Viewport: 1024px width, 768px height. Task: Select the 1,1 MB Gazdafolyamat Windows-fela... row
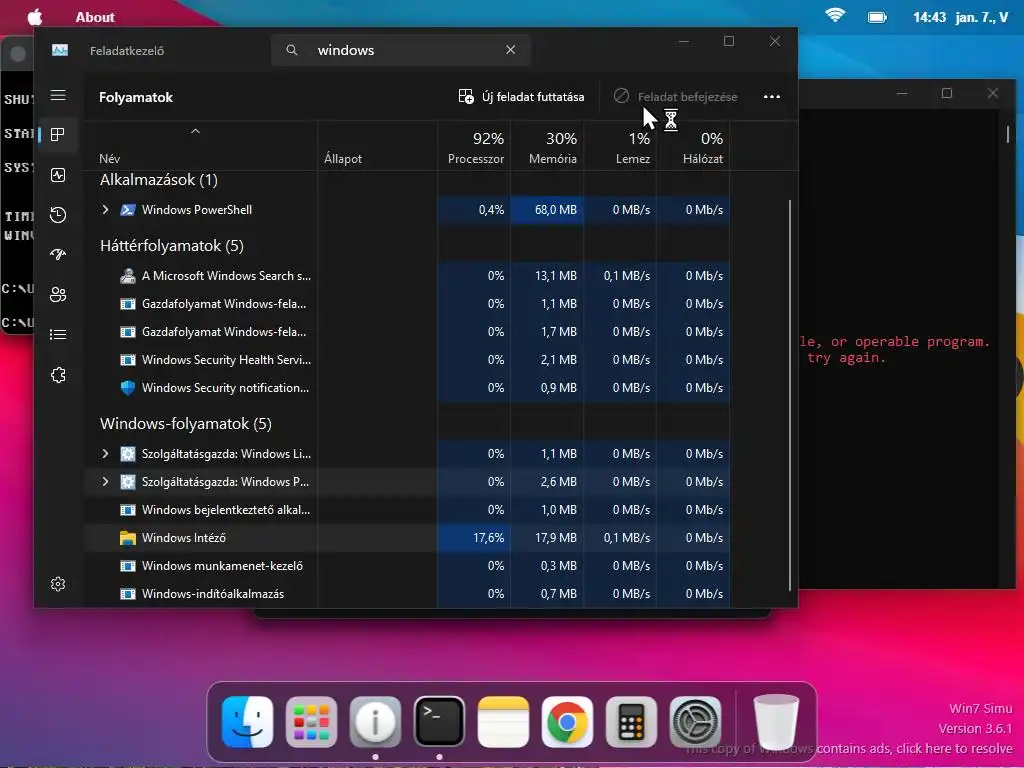click(407, 304)
